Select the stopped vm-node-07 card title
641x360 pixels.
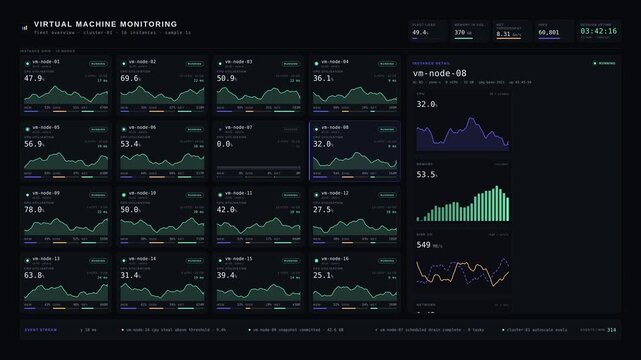(239, 127)
